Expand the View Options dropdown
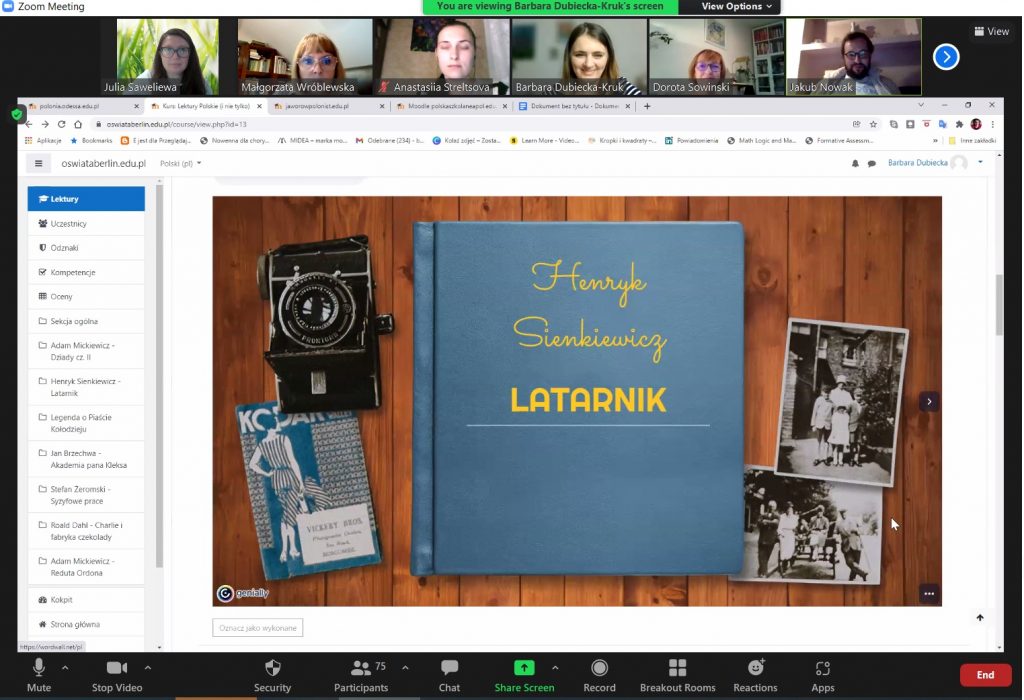Image resolution: width=1024 pixels, height=700 pixels. 737,7
